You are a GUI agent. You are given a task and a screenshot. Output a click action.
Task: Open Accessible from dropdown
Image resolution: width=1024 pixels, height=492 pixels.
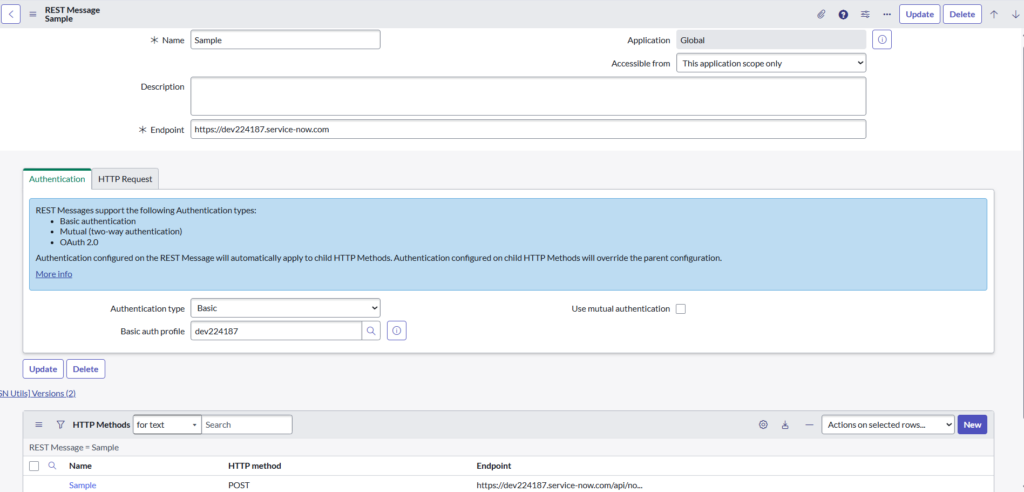click(771, 63)
